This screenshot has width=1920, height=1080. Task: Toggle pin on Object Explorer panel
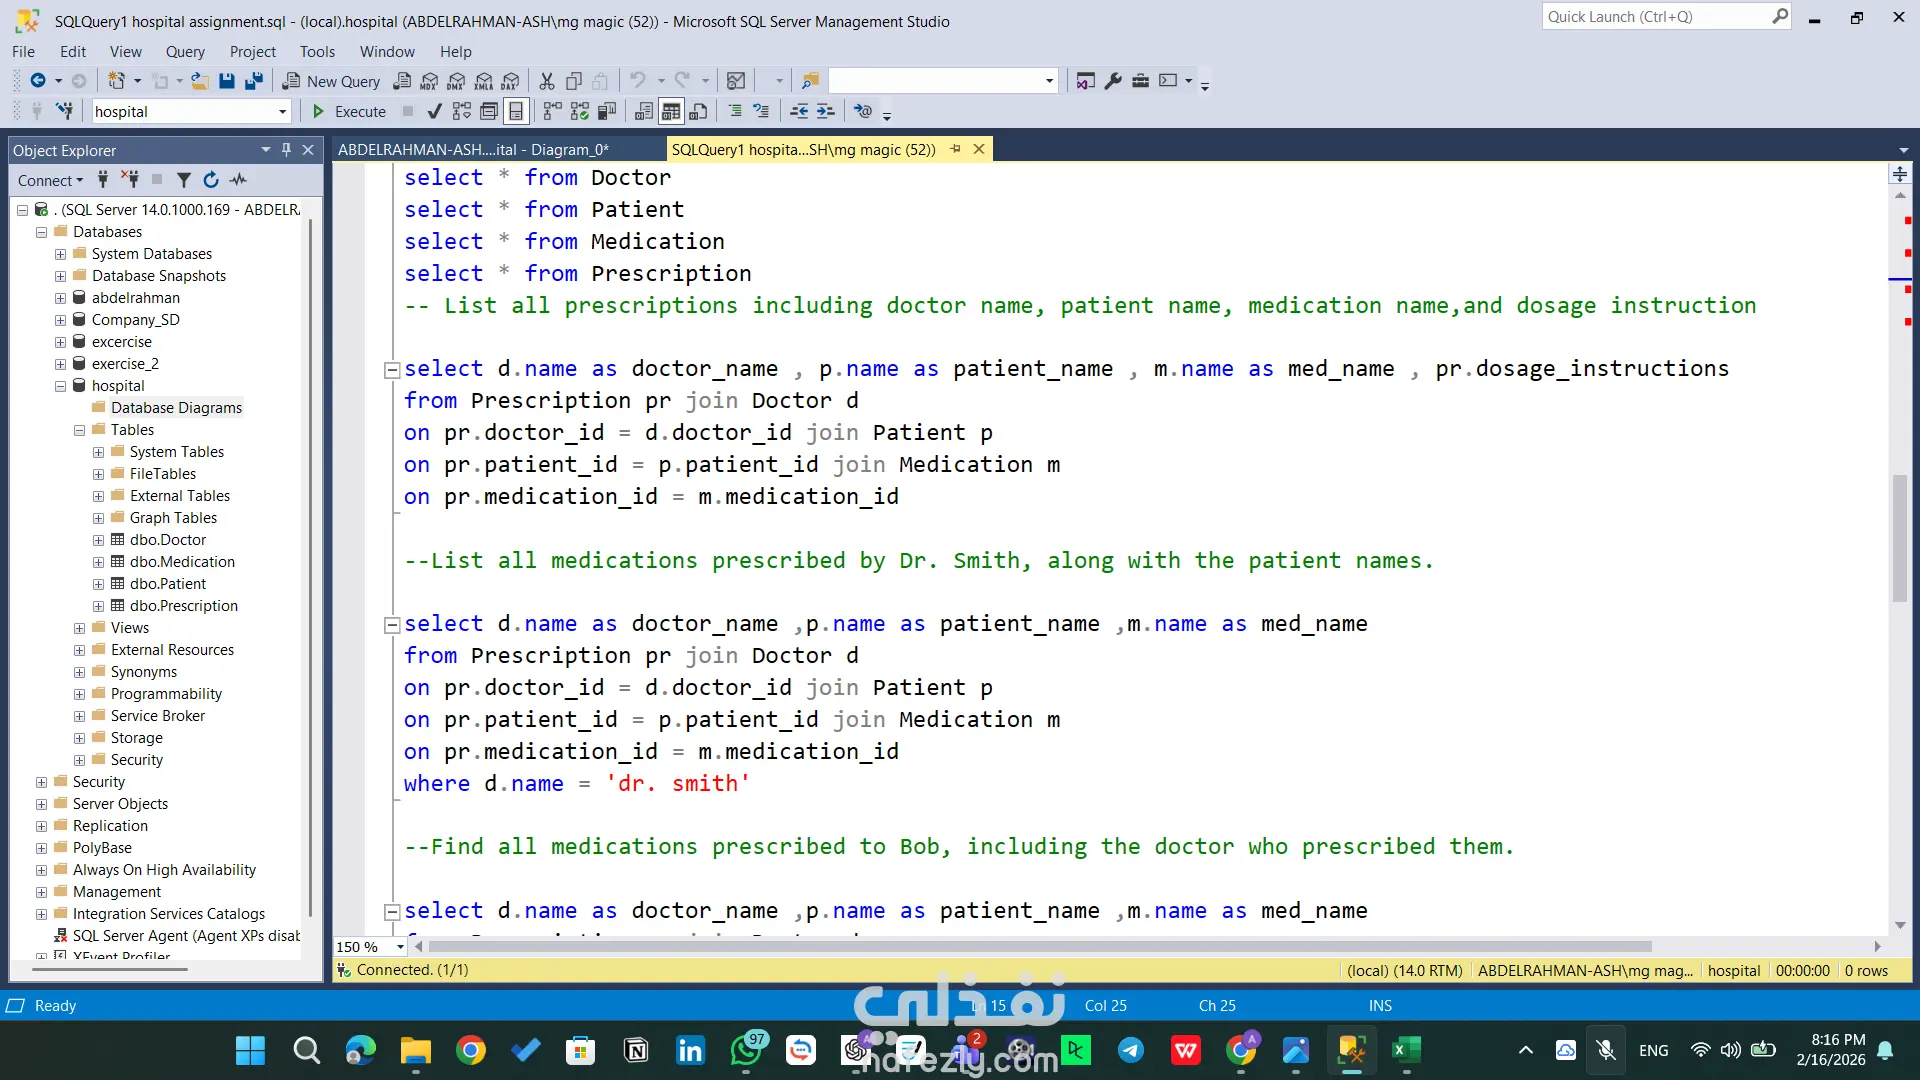point(286,150)
